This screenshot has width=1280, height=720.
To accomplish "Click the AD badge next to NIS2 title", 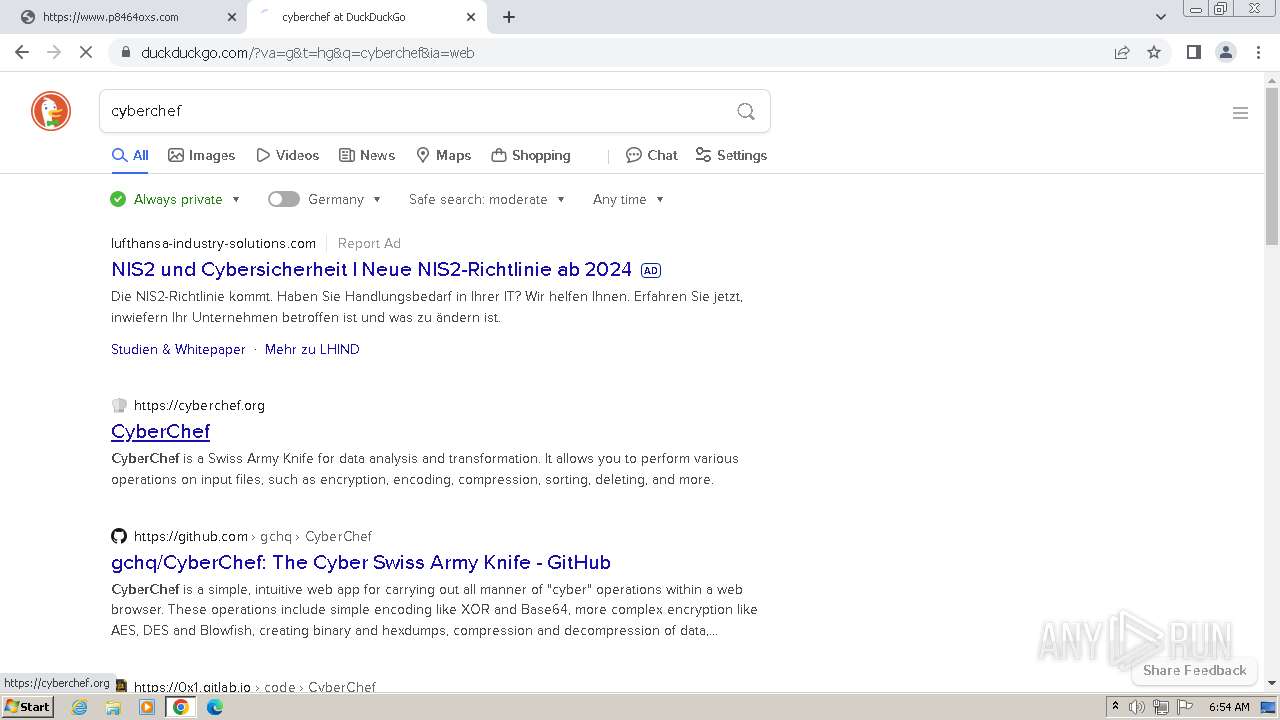I will coord(651,270).
